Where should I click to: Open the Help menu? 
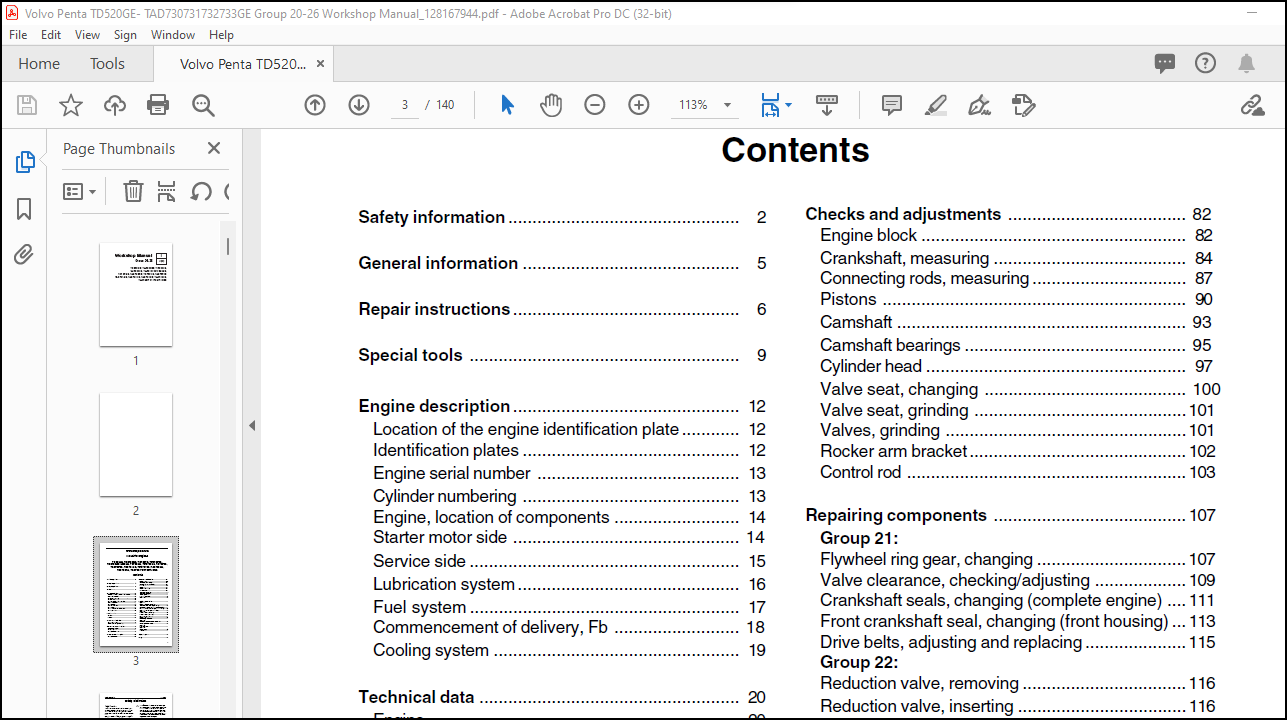[x=221, y=35]
